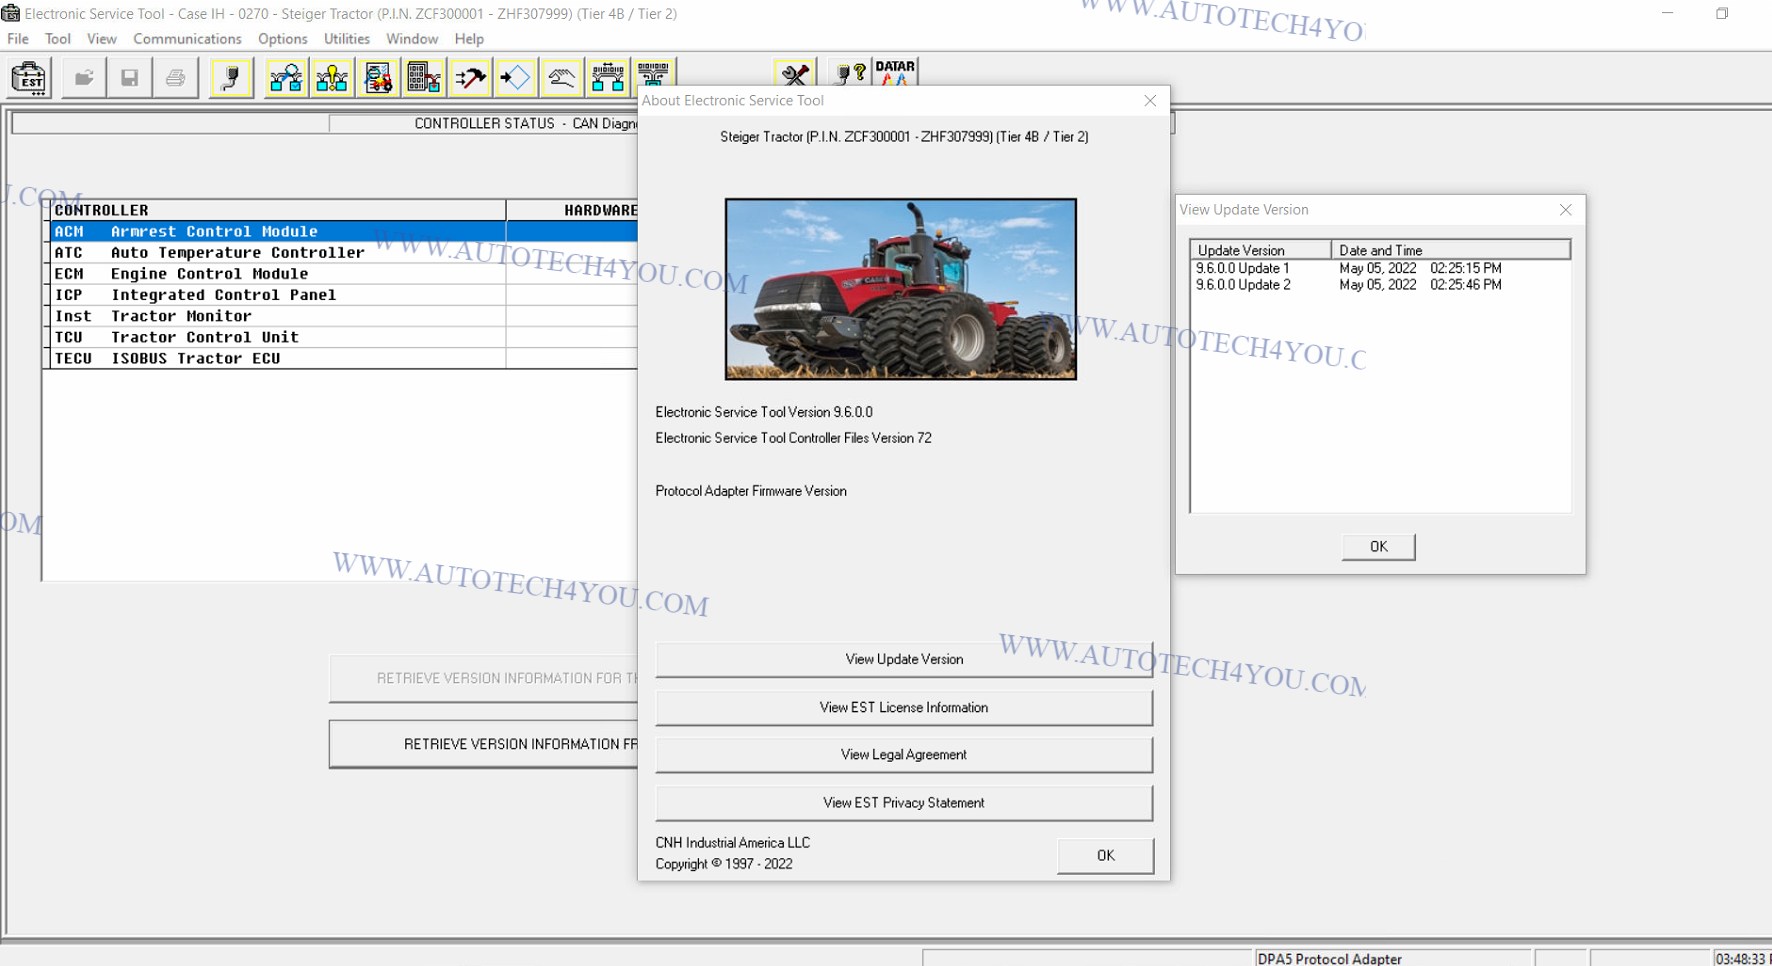Click View EST License Information button
This screenshot has width=1772, height=966.
[903, 707]
